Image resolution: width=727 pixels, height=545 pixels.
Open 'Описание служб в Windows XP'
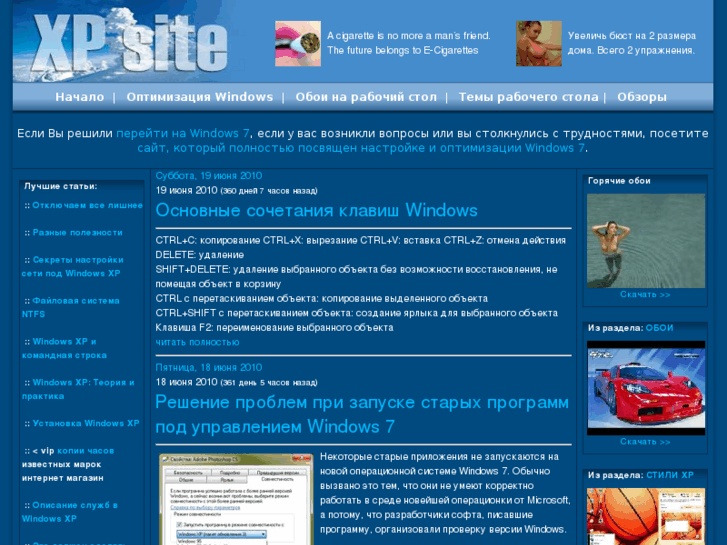[70, 512]
